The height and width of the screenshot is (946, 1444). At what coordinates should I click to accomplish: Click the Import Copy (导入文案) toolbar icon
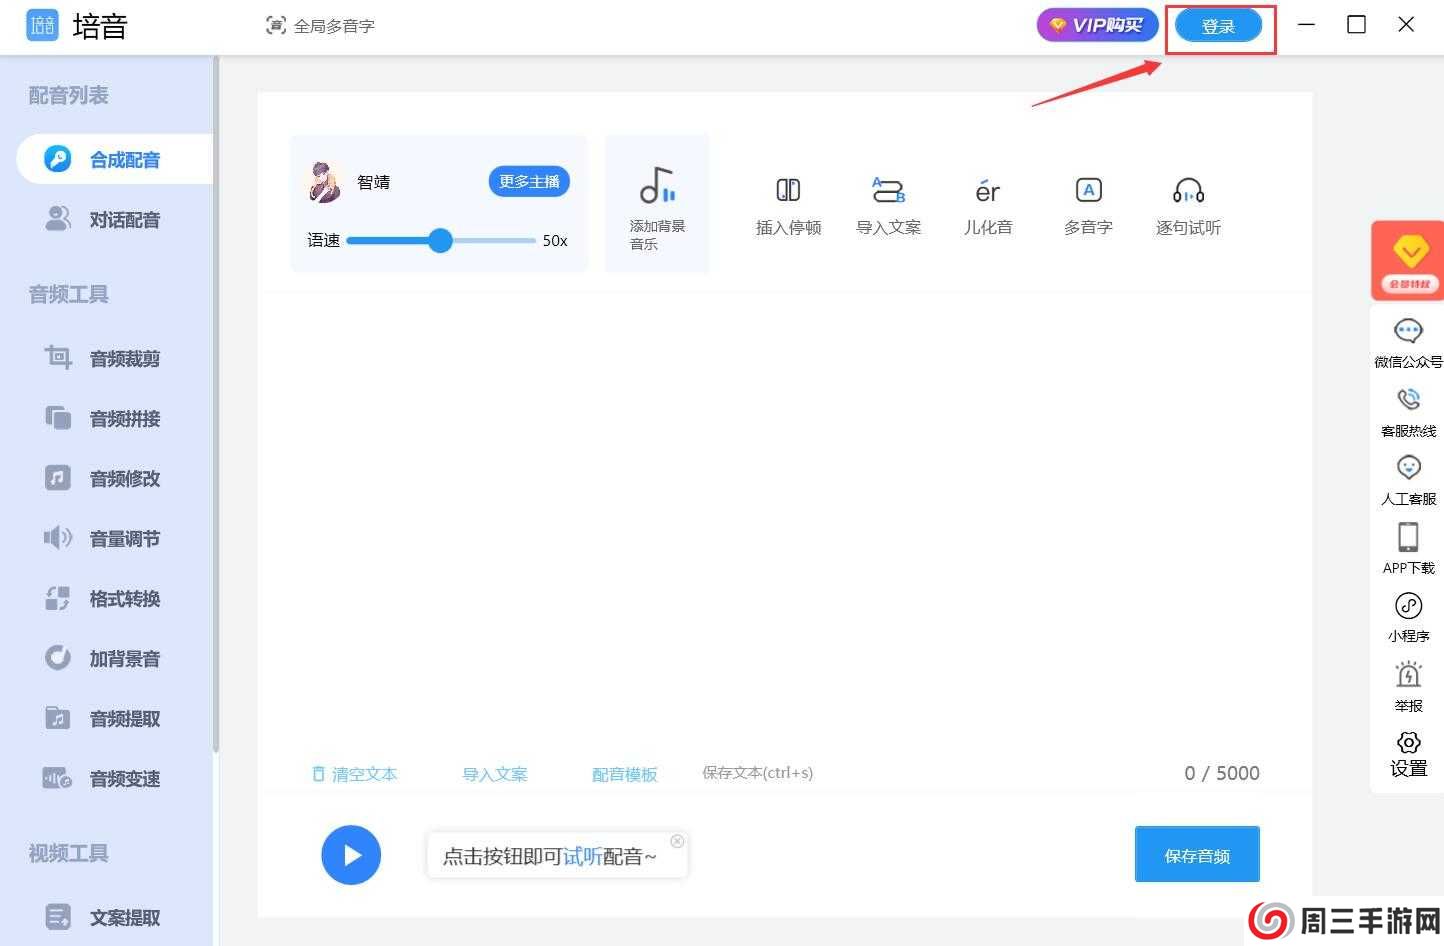(x=888, y=190)
